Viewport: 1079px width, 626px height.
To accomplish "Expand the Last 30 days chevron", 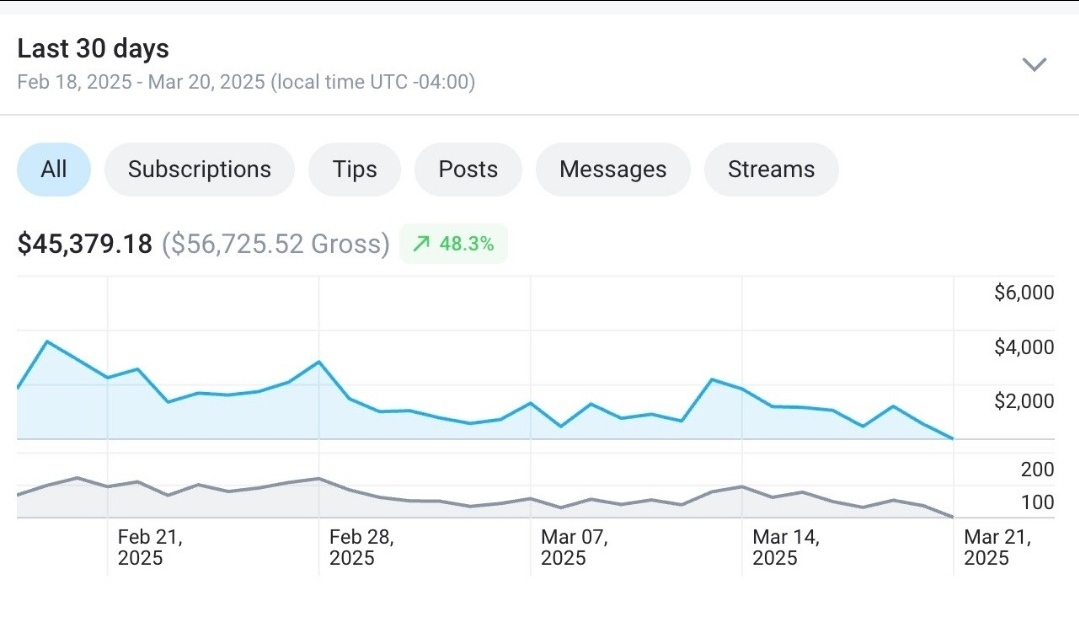I will click(1034, 65).
